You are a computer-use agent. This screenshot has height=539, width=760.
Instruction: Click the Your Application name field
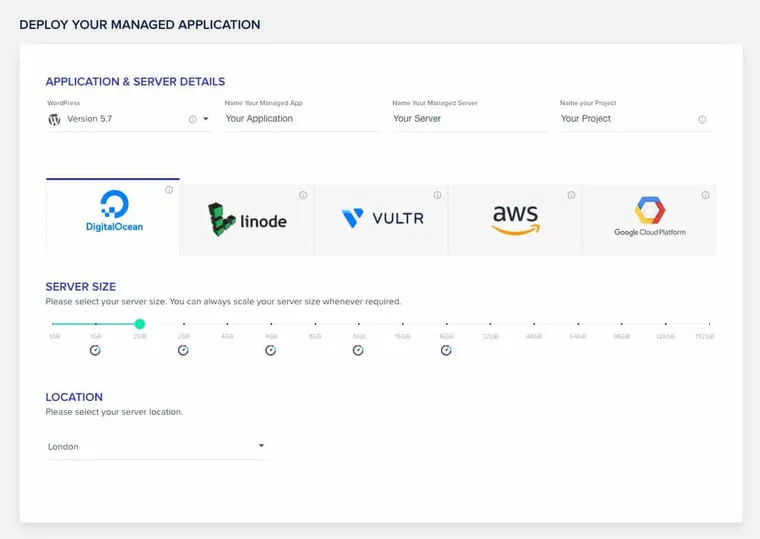302,119
